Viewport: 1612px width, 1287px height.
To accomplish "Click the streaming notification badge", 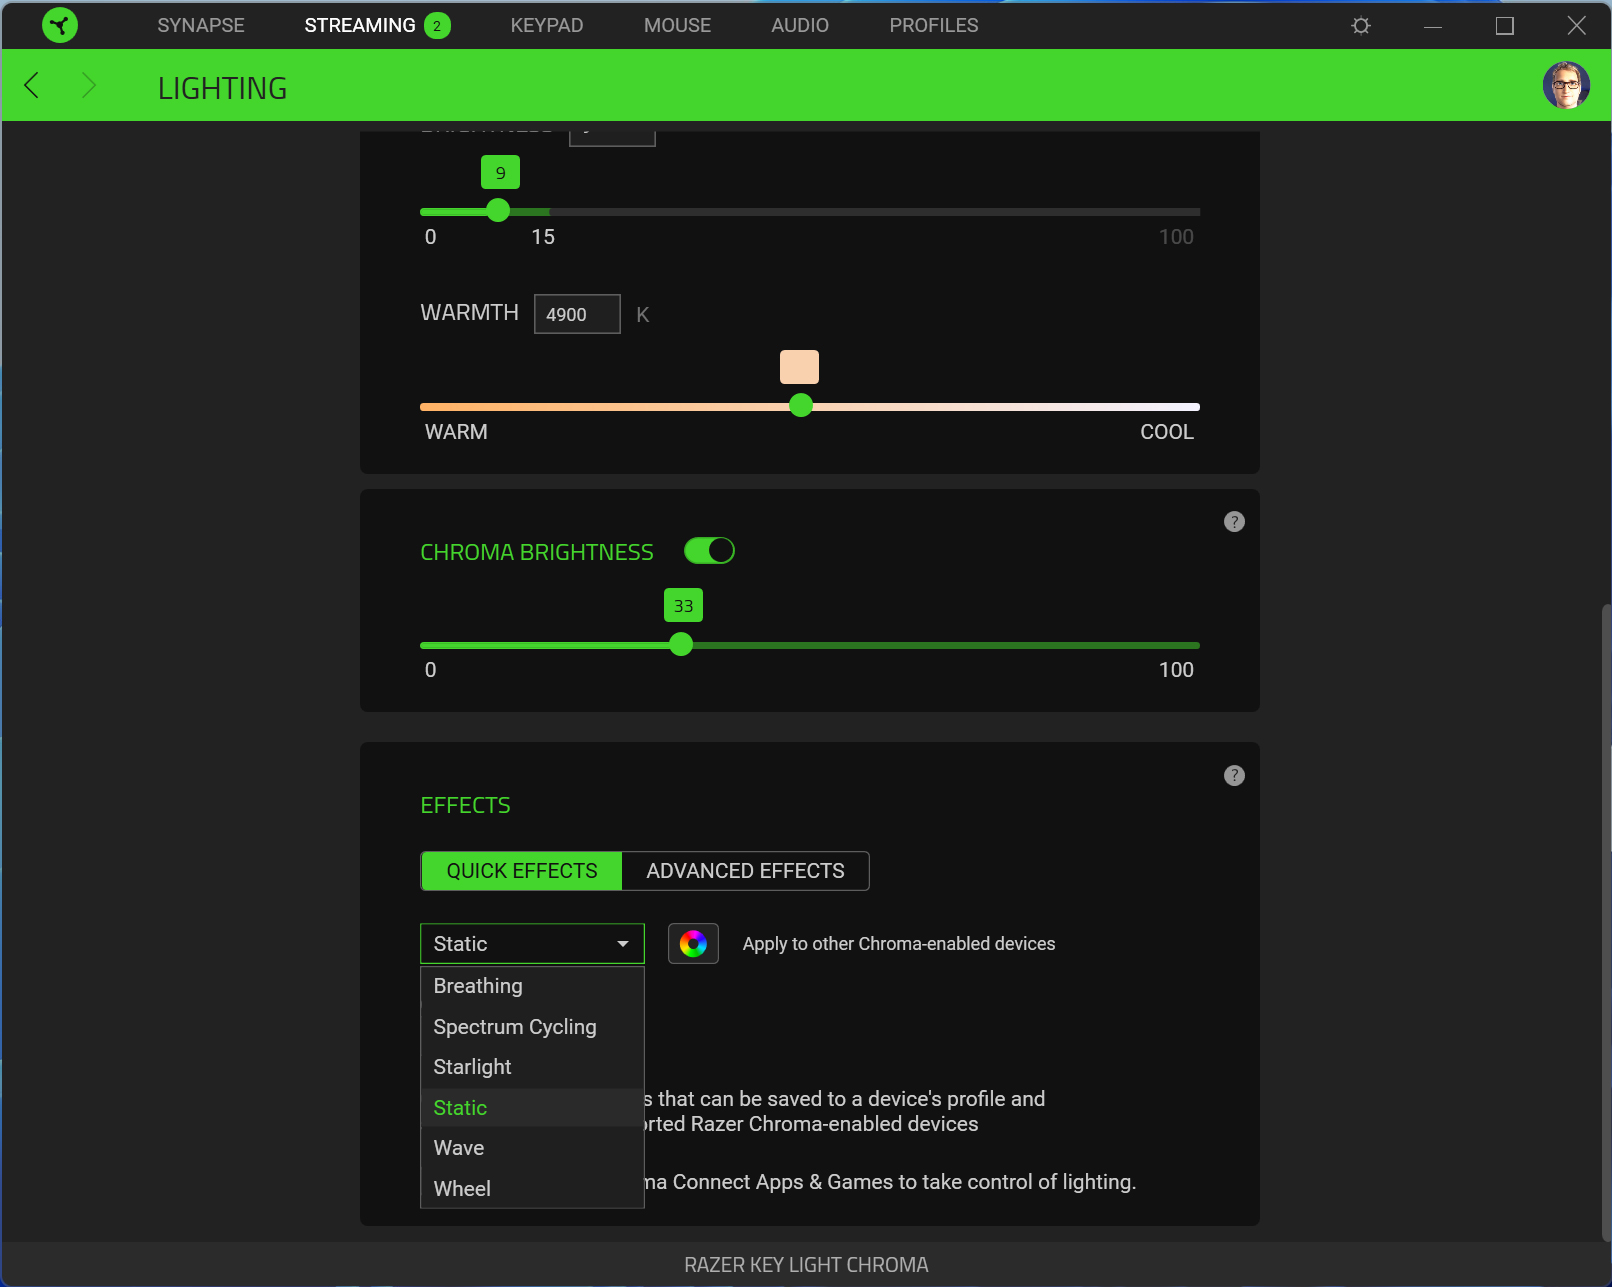I will pos(437,26).
